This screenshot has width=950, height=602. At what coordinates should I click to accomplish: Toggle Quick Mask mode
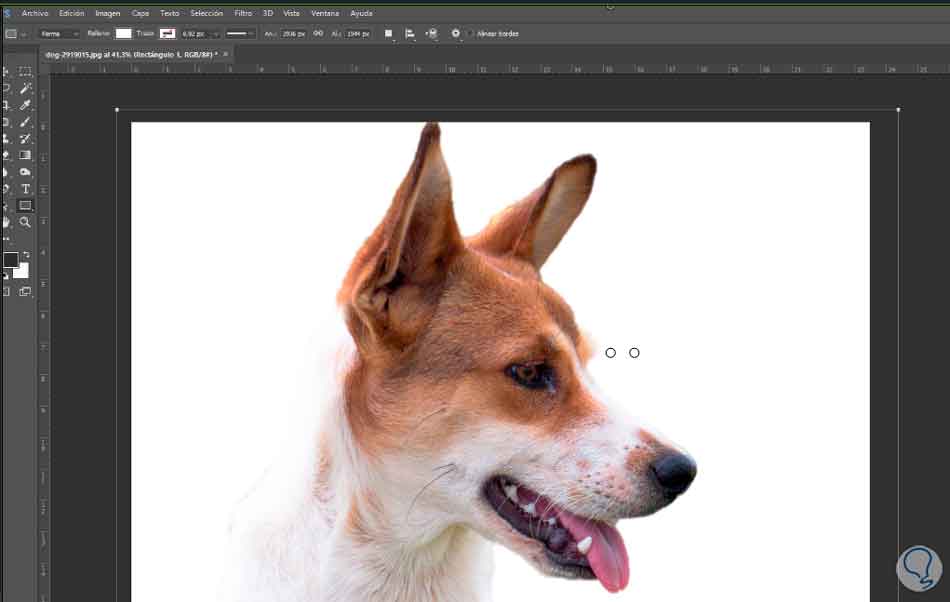pyautogui.click(x=6, y=292)
